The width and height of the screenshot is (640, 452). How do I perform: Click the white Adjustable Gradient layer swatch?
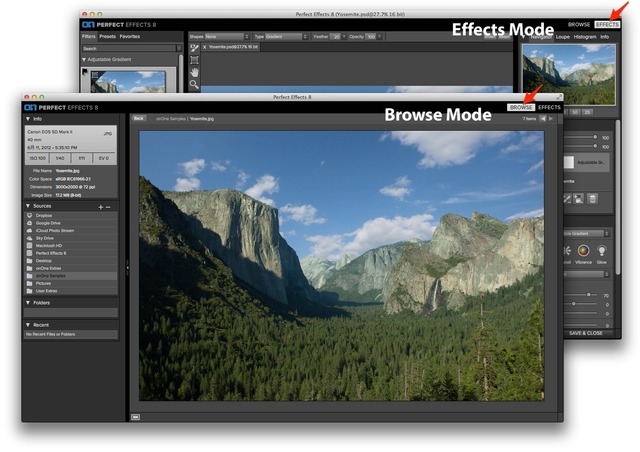[569, 163]
